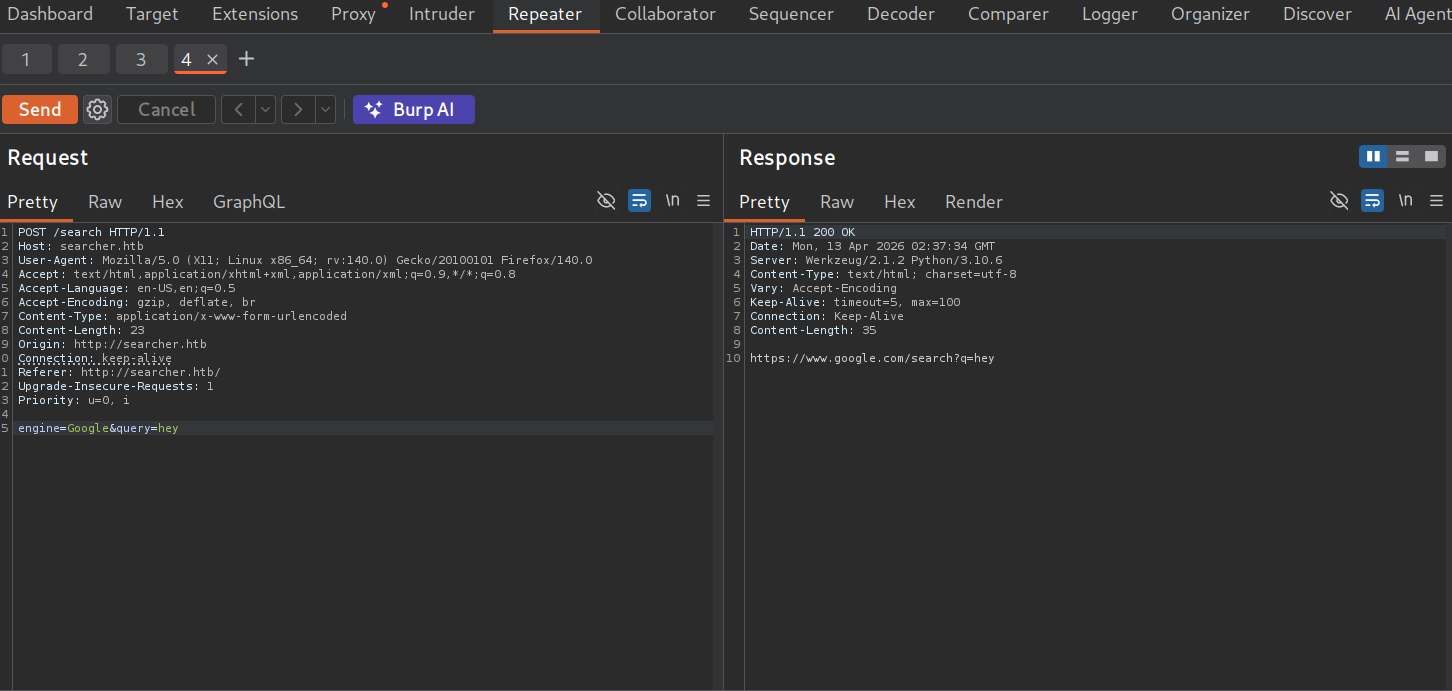Select Response Hex view tab
The image size is (1452, 691).
tap(900, 202)
